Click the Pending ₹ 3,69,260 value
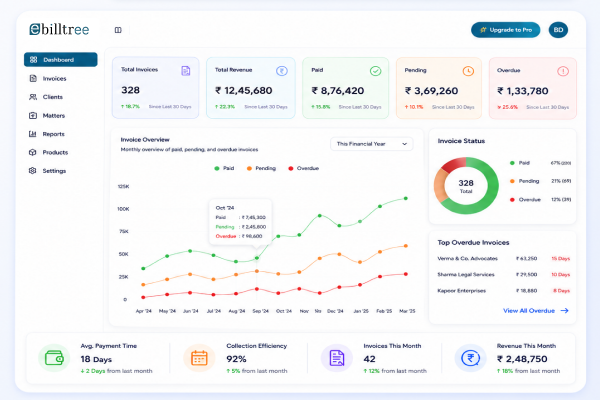600x400 pixels. coord(432,91)
